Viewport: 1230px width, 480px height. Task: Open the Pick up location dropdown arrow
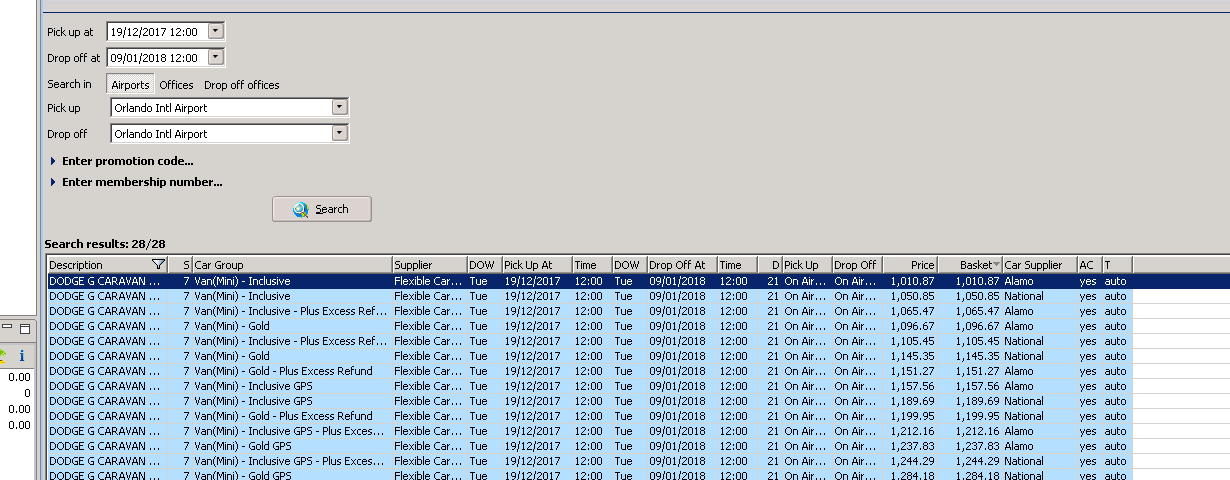340,107
